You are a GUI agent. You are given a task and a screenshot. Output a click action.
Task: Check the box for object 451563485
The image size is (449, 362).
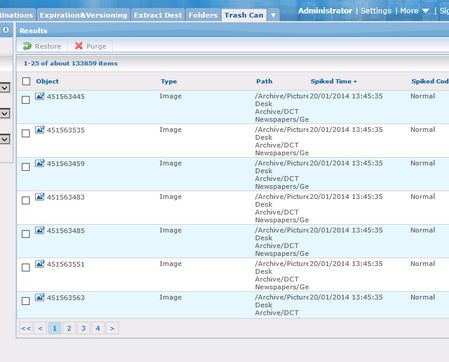pos(26,234)
